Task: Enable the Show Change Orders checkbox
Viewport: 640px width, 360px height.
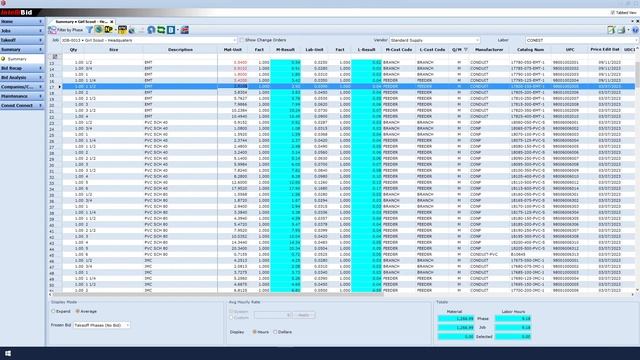Action: click(241, 40)
